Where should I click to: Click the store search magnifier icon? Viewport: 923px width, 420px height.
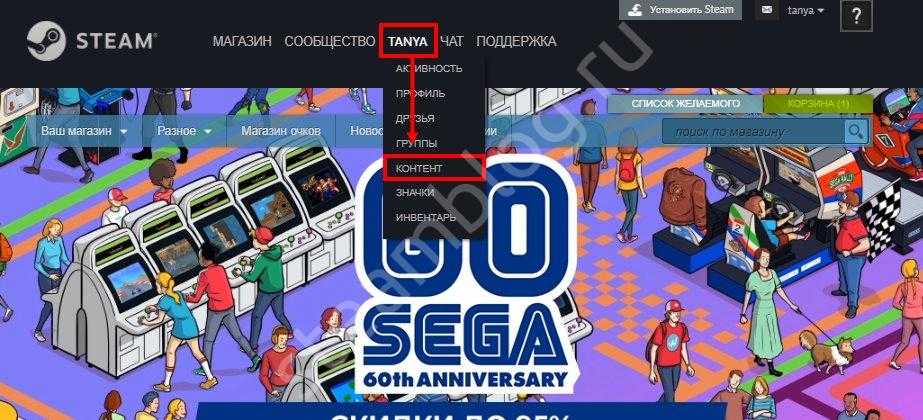(856, 131)
